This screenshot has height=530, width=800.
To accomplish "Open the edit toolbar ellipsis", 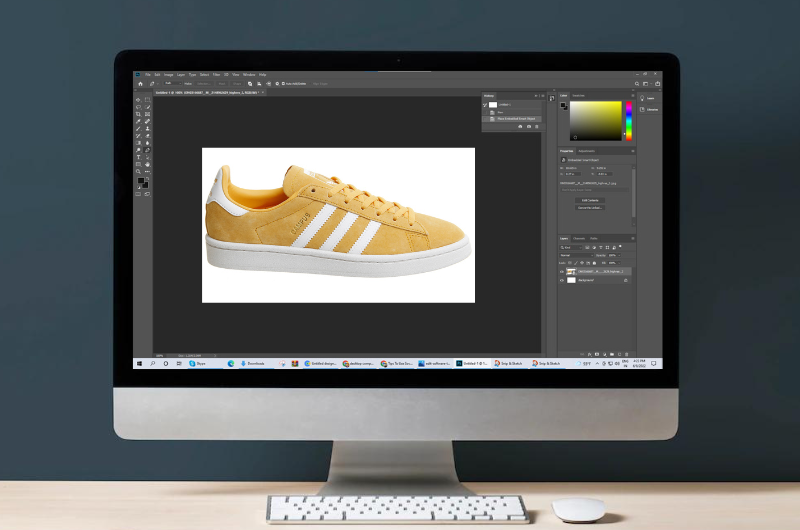I will click(147, 171).
